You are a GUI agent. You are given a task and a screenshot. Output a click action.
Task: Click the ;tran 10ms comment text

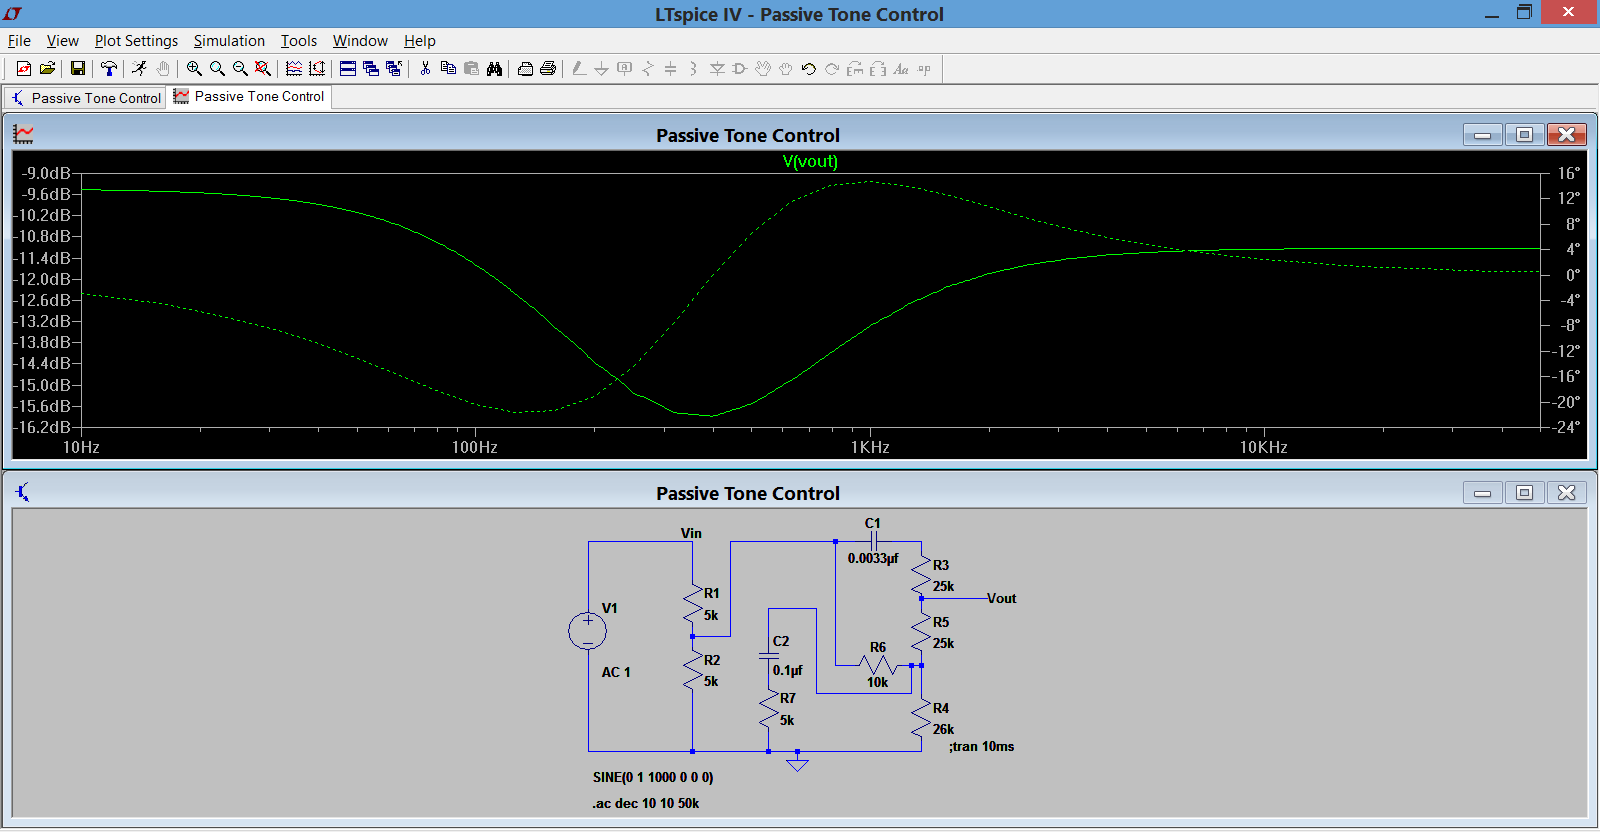pos(981,747)
